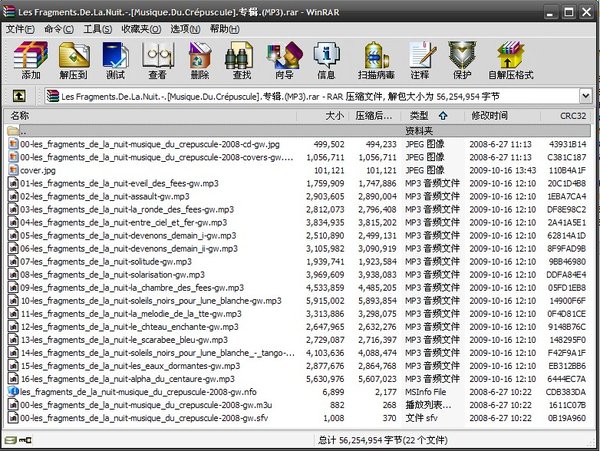This screenshot has width=600, height=451.
Task: Select the 2008-covers-gw file name
Action: coord(157,157)
